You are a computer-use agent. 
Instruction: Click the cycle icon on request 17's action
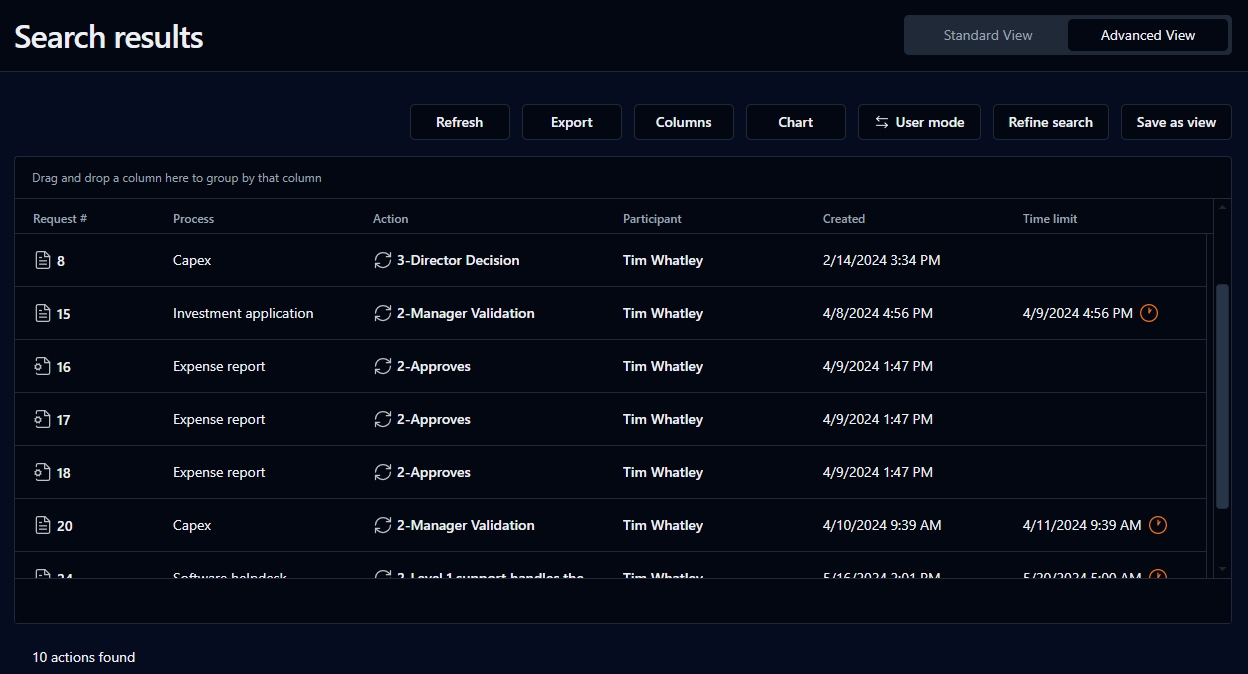point(382,420)
